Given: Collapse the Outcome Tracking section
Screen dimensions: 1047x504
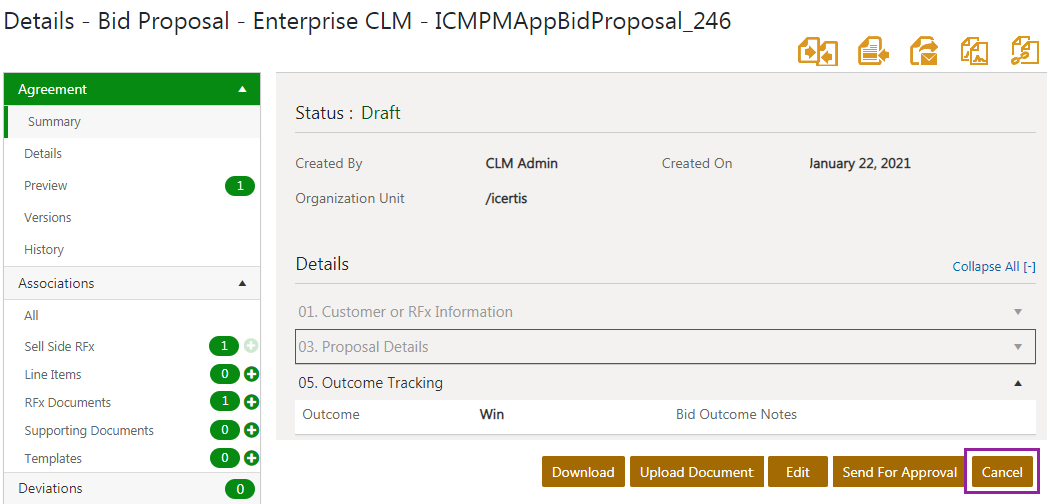Looking at the screenshot, I should click(1018, 383).
